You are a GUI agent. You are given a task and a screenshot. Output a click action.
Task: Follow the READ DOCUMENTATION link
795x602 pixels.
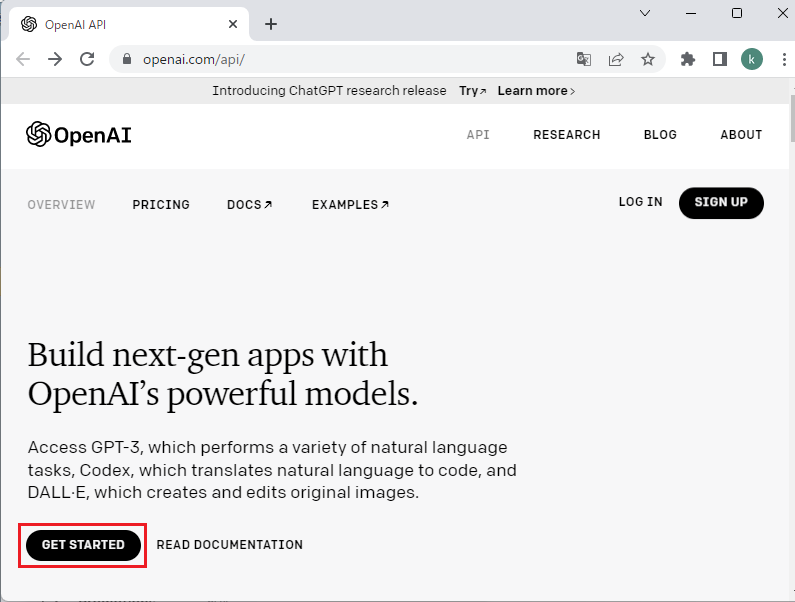pyautogui.click(x=229, y=545)
